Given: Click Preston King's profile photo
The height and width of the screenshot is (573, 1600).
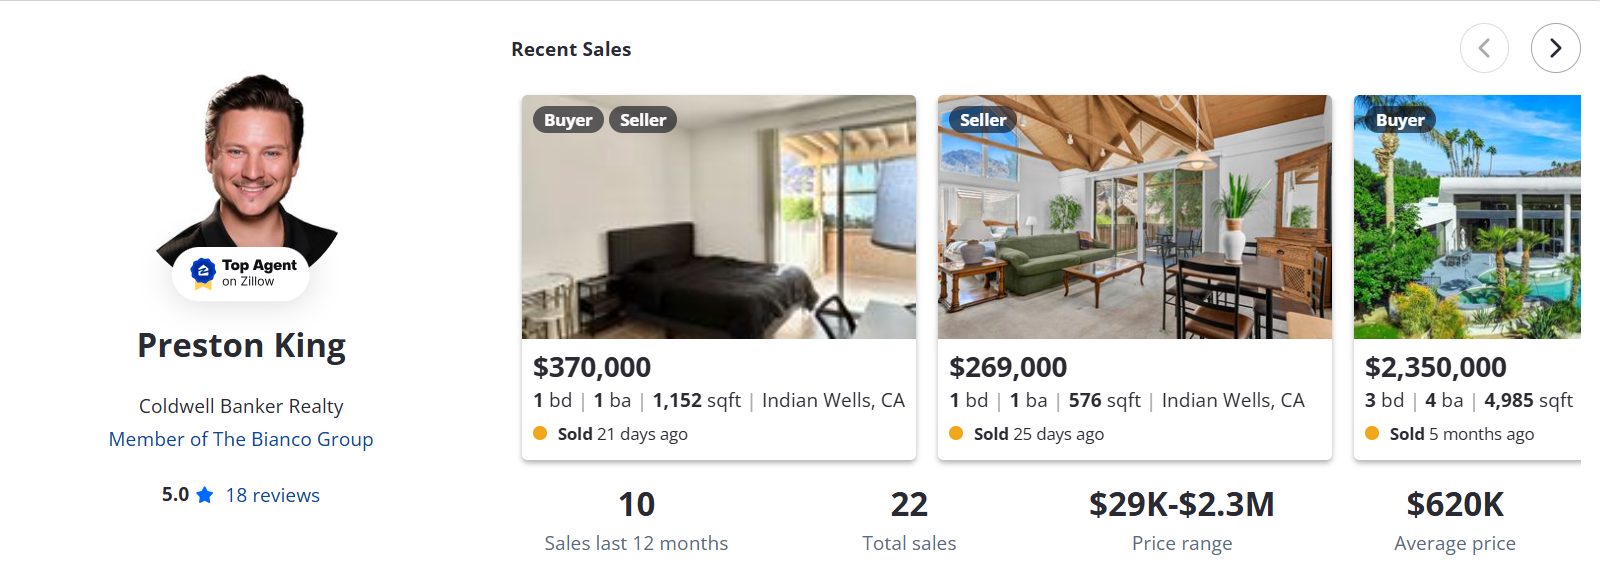Looking at the screenshot, I should pyautogui.click(x=248, y=160).
